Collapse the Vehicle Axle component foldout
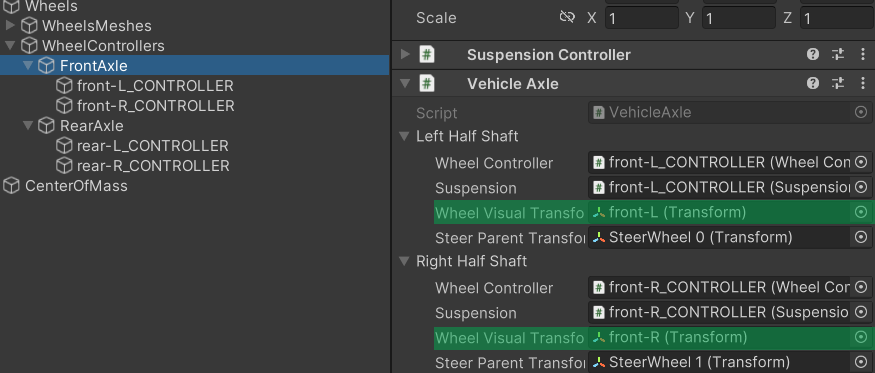The image size is (875, 373). [x=406, y=84]
